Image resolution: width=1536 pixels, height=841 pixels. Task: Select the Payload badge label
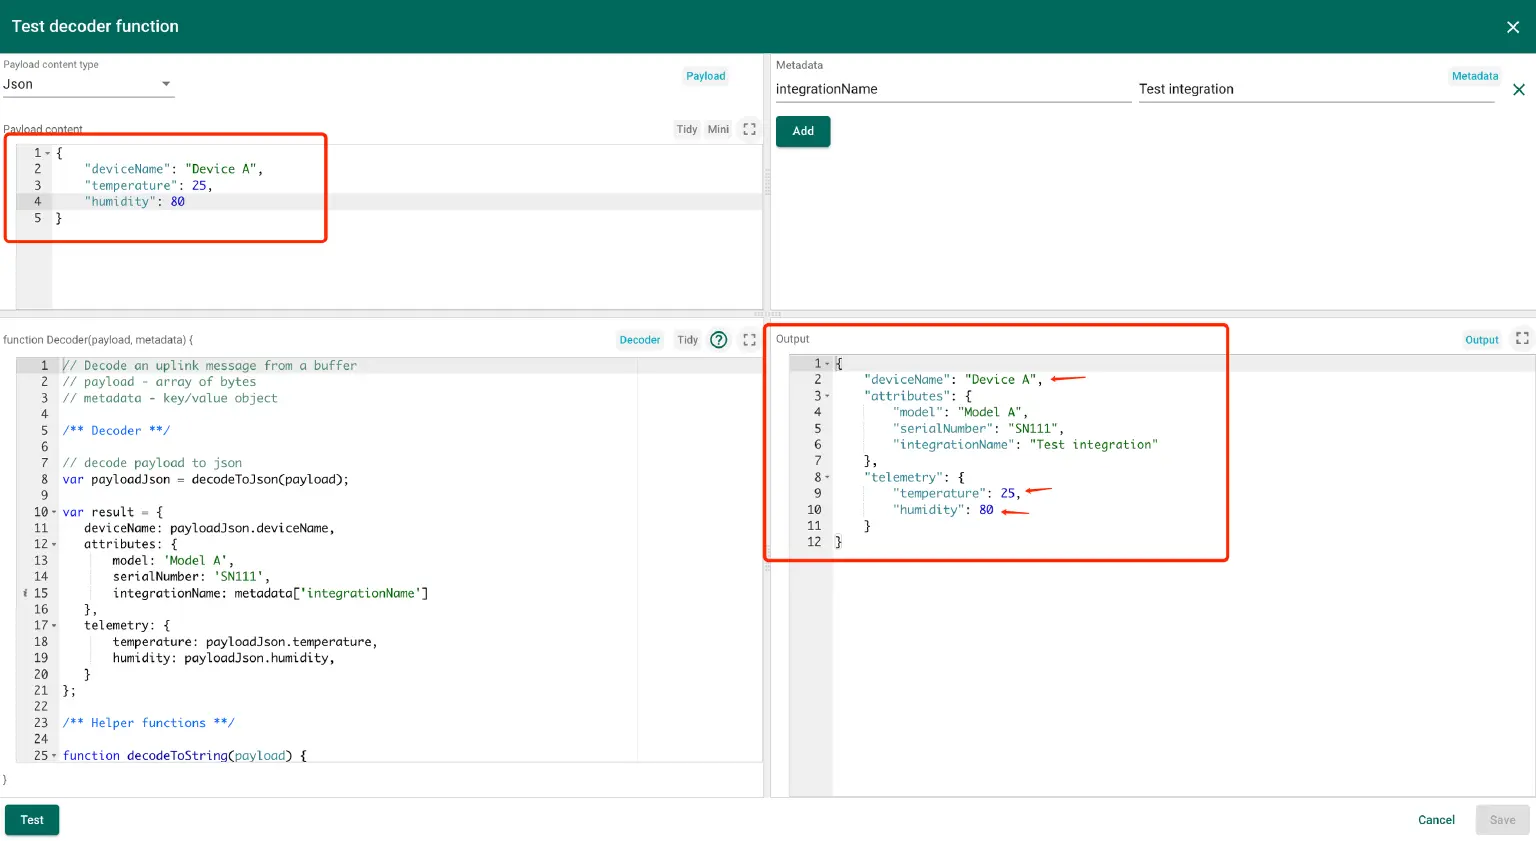pyautogui.click(x=705, y=76)
